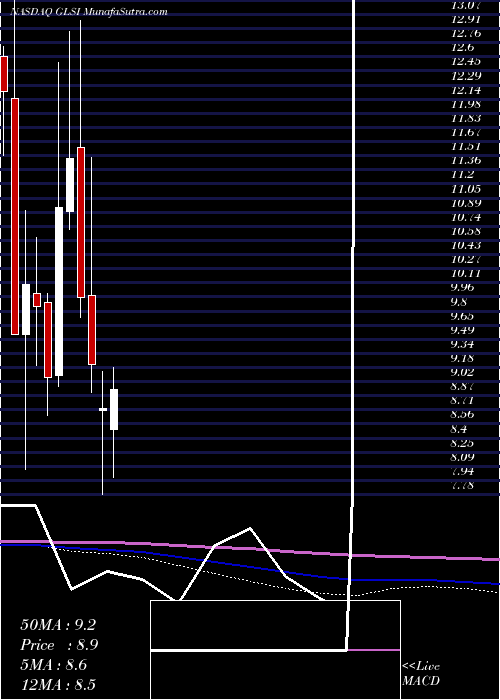Pick the 10.74 price label
500x700 pixels.
(x=466, y=217)
